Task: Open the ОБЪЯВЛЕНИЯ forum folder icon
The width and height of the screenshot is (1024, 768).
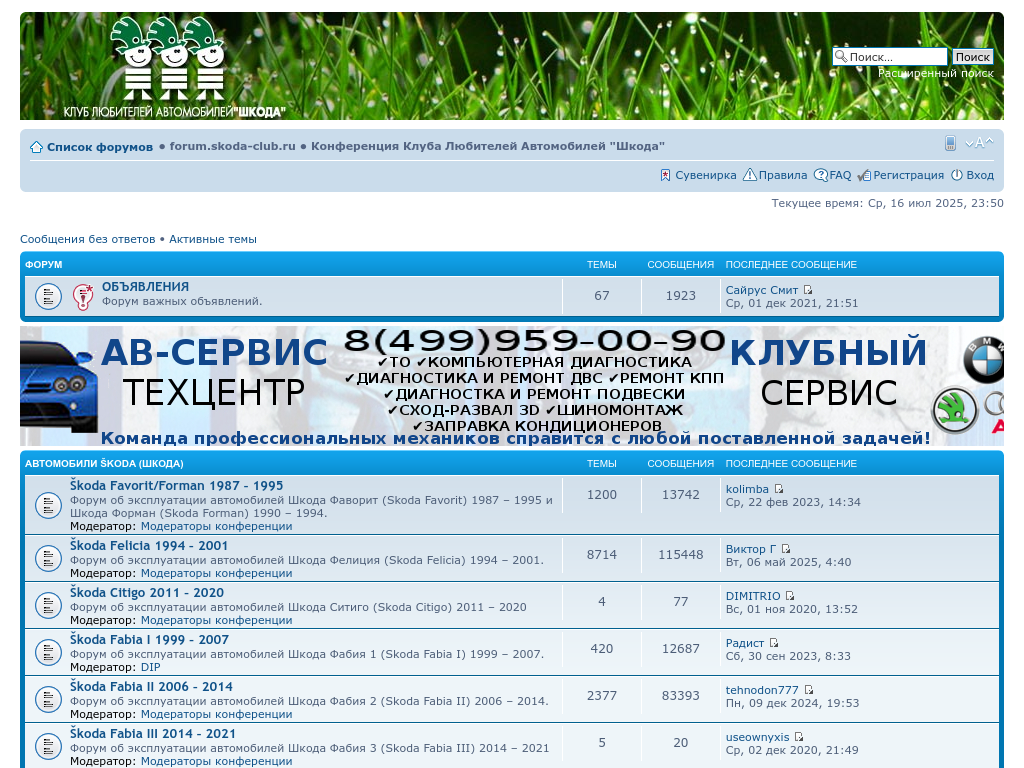Action: (x=48, y=297)
